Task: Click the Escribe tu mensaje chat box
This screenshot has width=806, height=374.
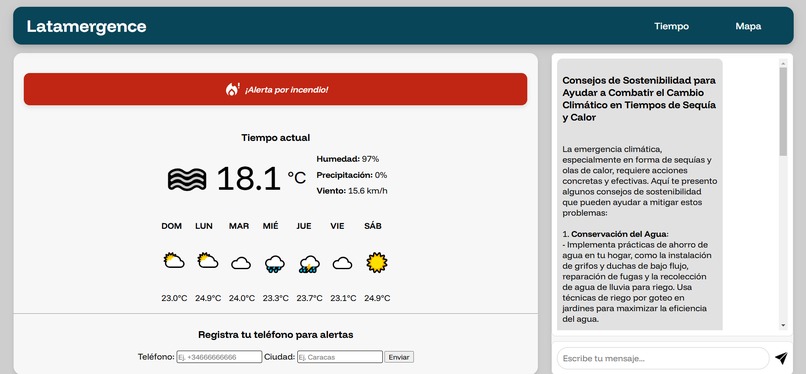Action: [x=663, y=358]
